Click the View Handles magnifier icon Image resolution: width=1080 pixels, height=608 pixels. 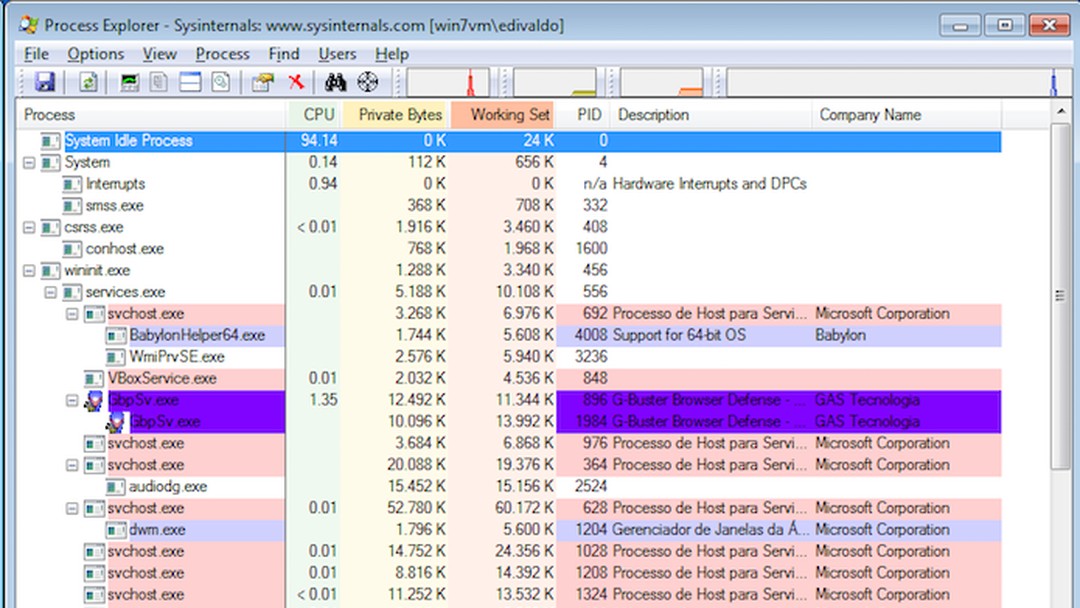(x=220, y=82)
